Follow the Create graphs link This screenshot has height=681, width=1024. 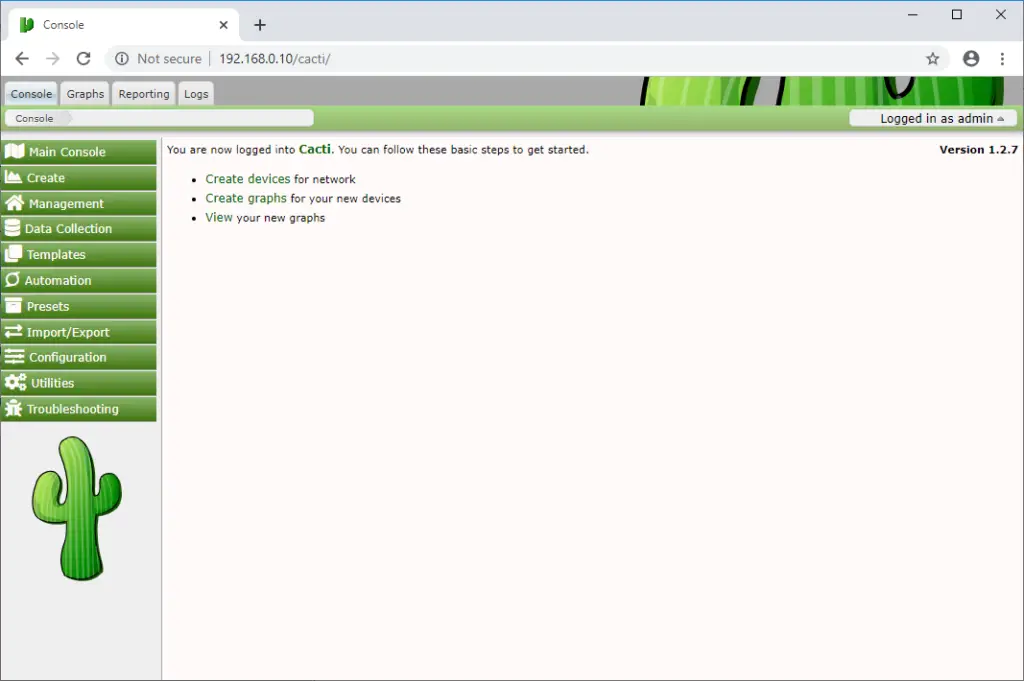(x=246, y=198)
